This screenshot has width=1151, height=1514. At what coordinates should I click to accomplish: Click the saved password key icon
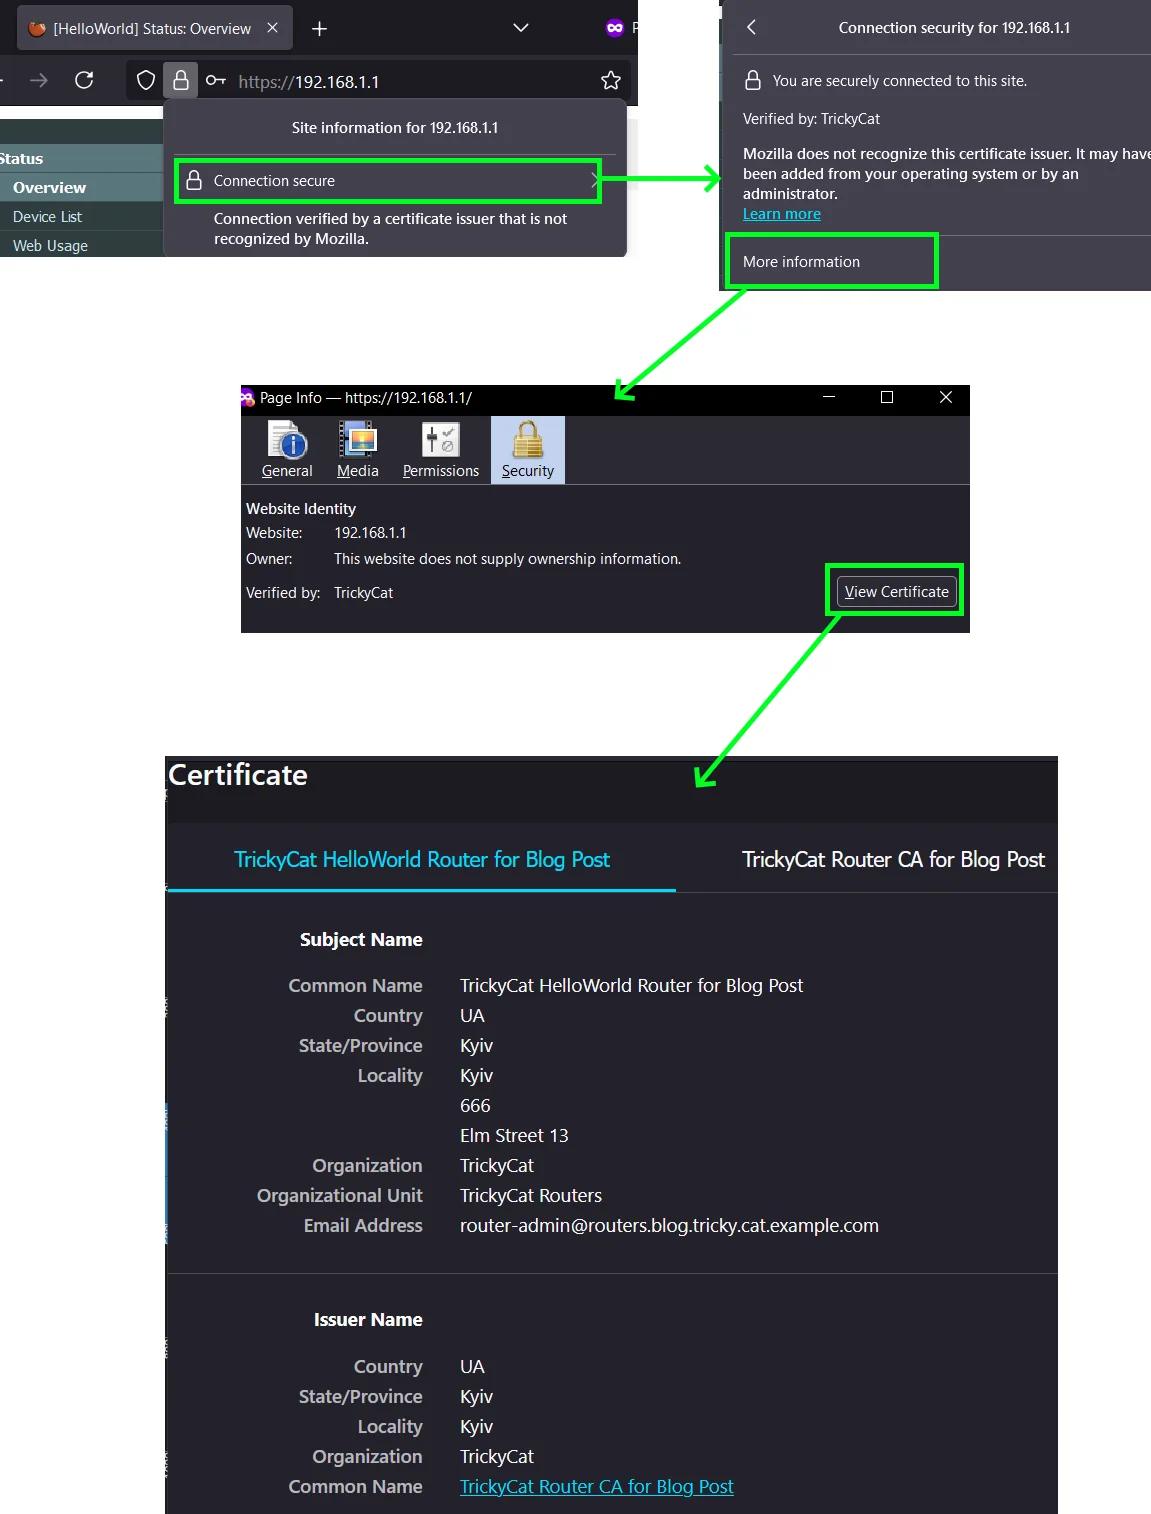point(215,80)
